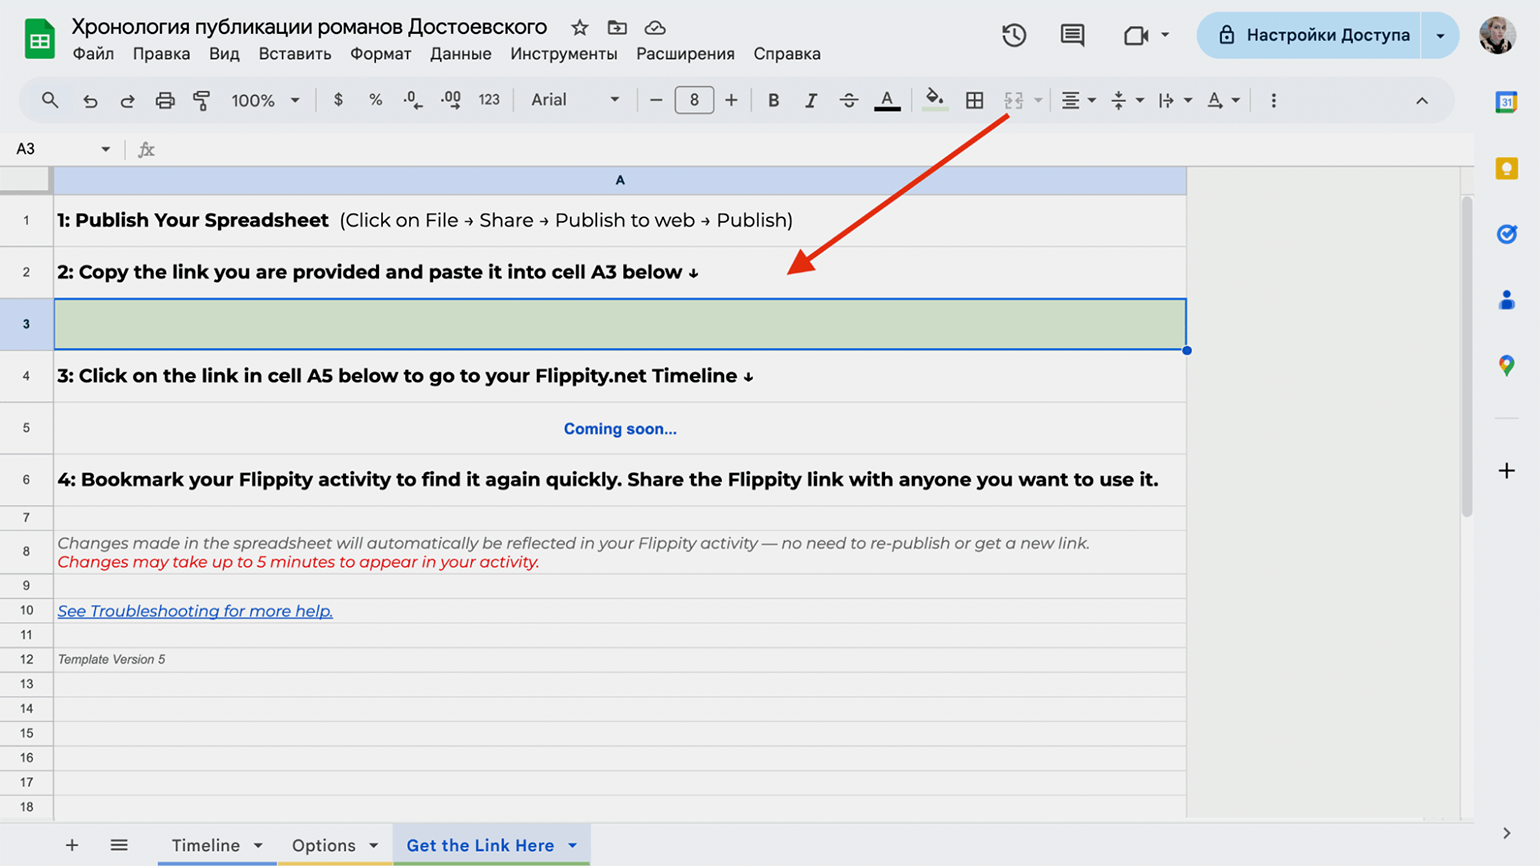Viewport: 1540px width, 866px height.
Task: Open the borders tool
Action: click(x=974, y=100)
